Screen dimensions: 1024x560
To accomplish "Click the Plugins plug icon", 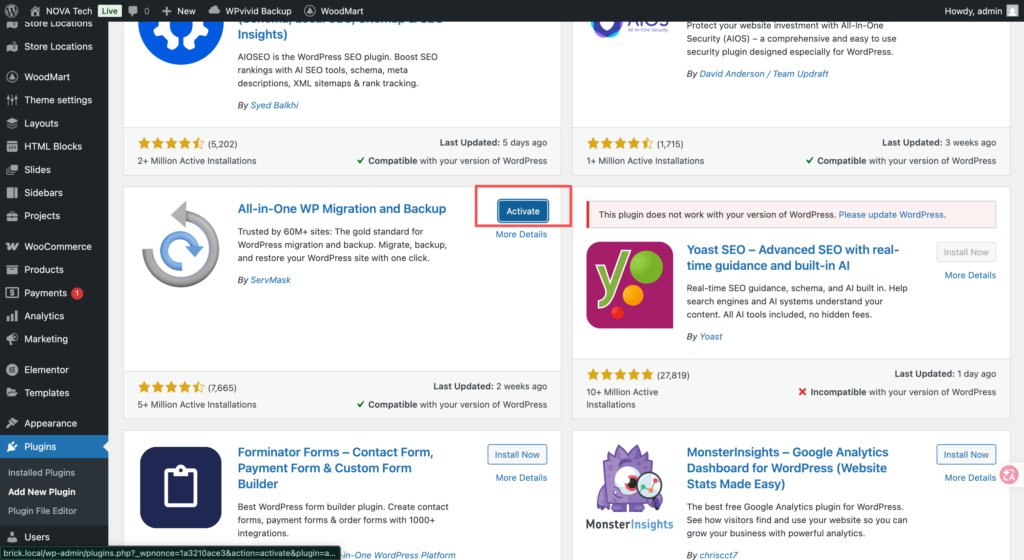I will pyautogui.click(x=12, y=446).
